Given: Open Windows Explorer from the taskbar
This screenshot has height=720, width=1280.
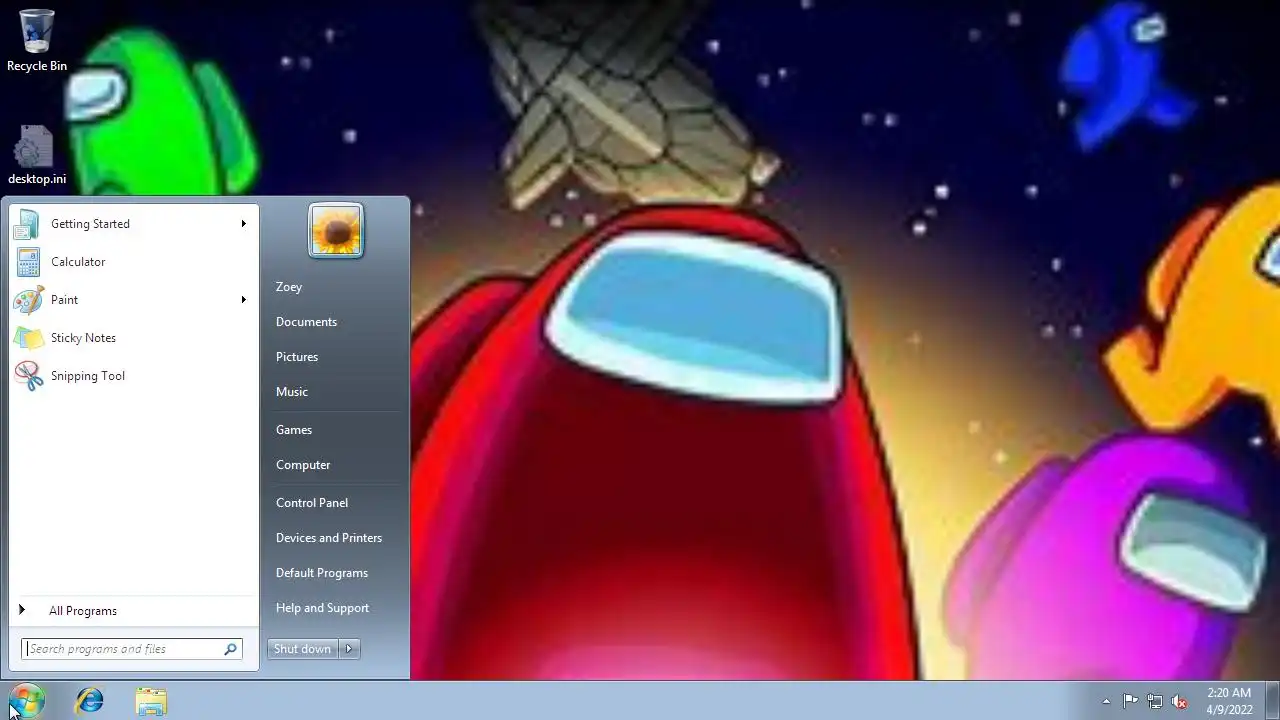Looking at the screenshot, I should coord(151,701).
